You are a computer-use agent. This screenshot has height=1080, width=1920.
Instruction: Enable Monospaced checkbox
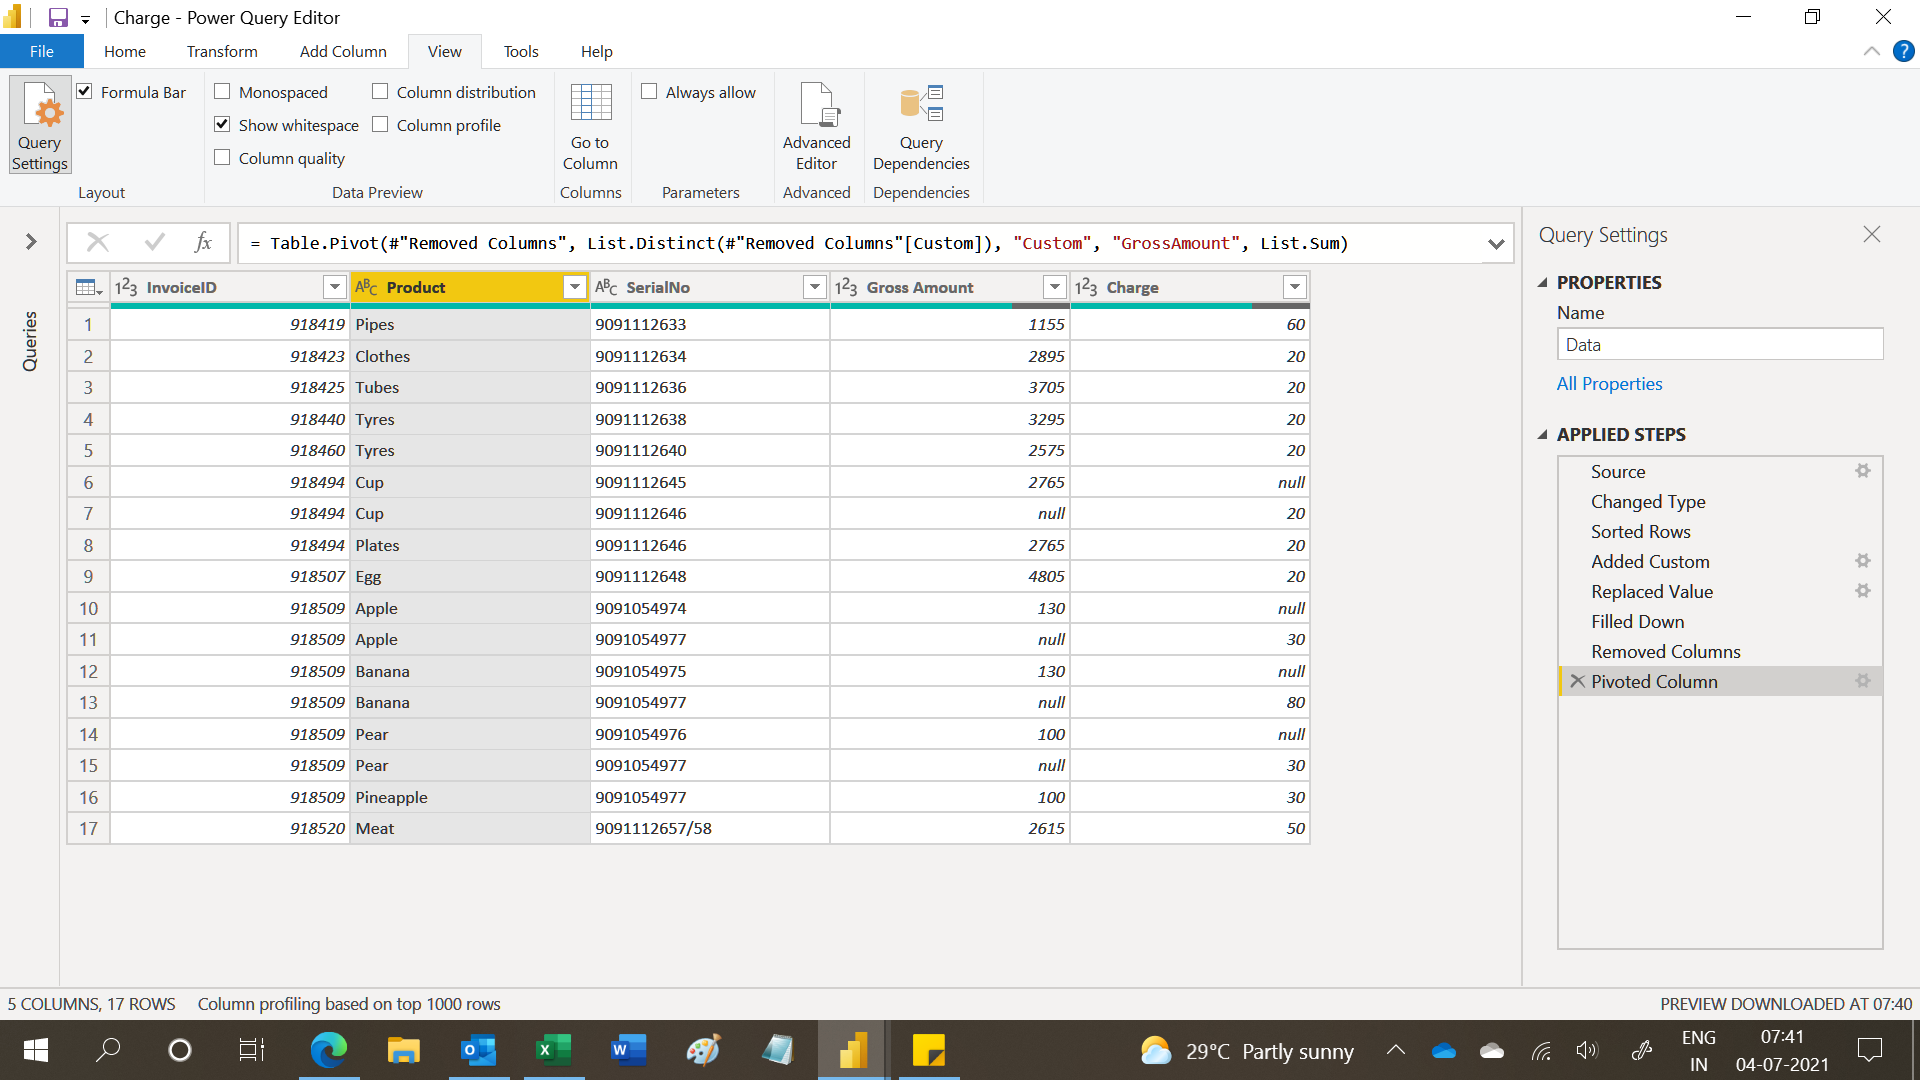click(222, 91)
